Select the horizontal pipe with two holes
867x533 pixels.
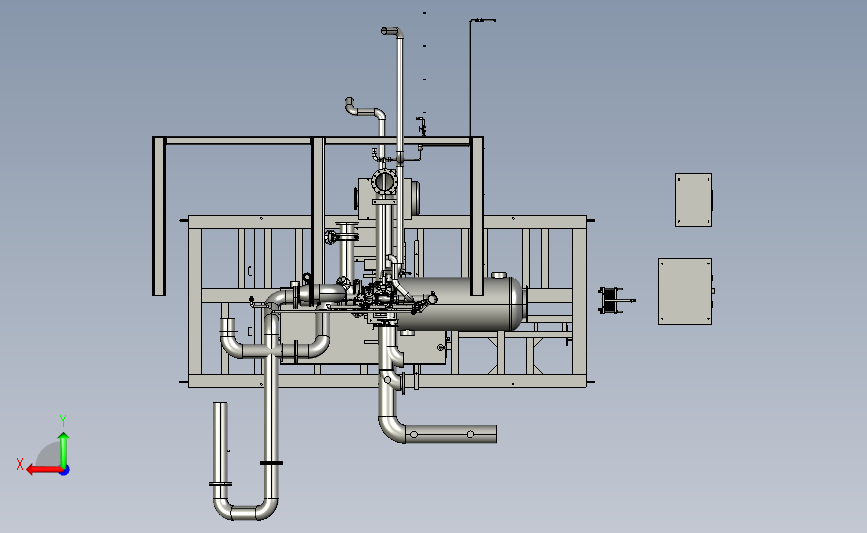[x=451, y=434]
